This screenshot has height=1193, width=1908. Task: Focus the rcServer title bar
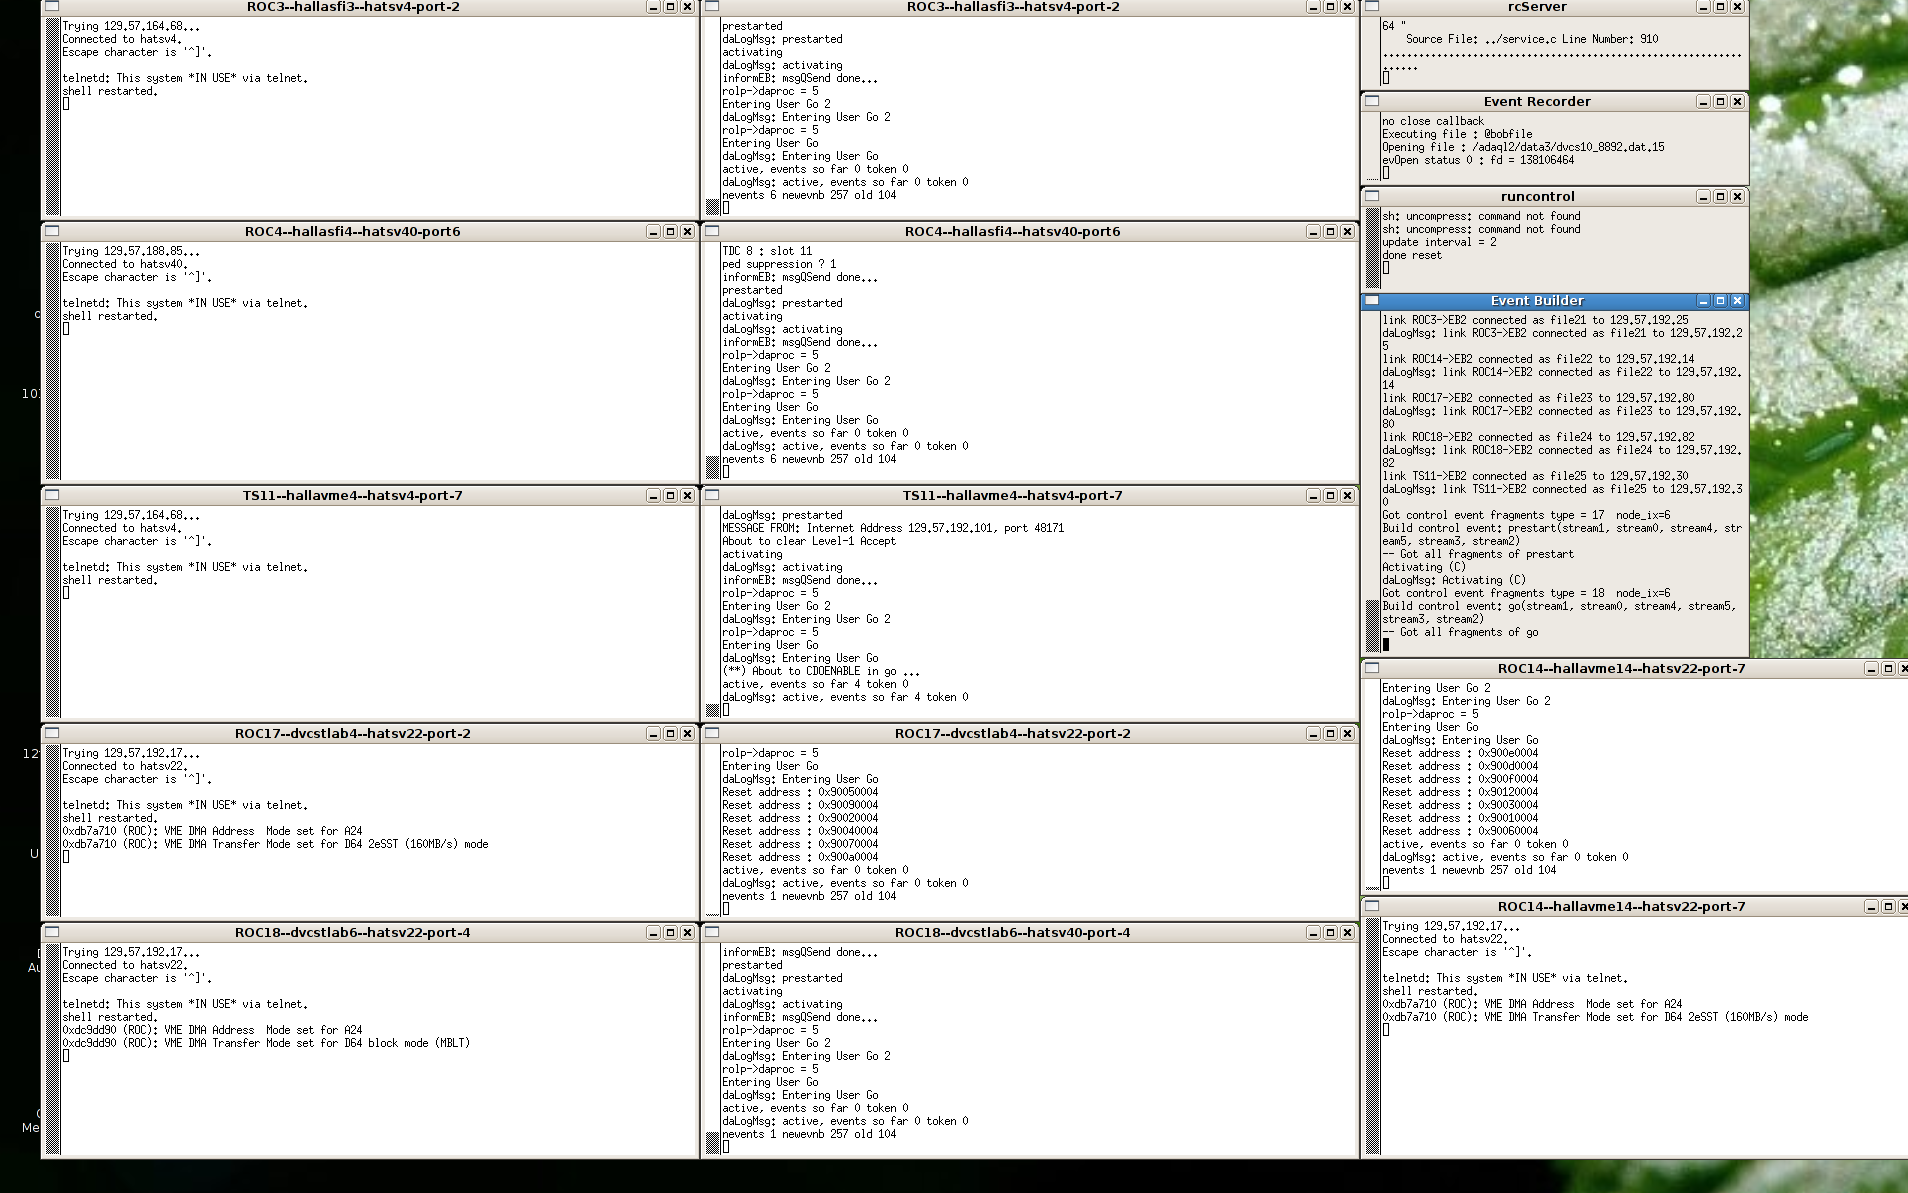(1537, 7)
